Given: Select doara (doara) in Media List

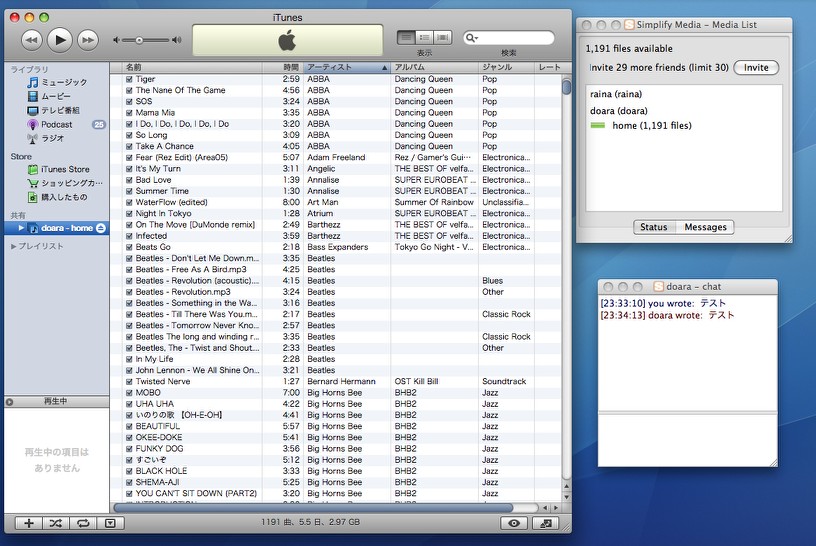Looking at the screenshot, I should pos(619,111).
